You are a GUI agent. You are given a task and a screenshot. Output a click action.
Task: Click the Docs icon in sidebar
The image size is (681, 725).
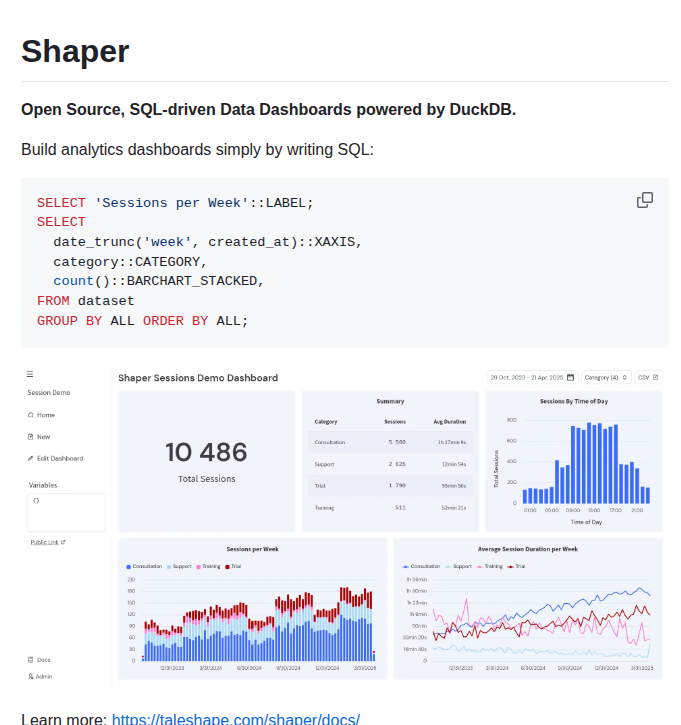tap(31, 660)
